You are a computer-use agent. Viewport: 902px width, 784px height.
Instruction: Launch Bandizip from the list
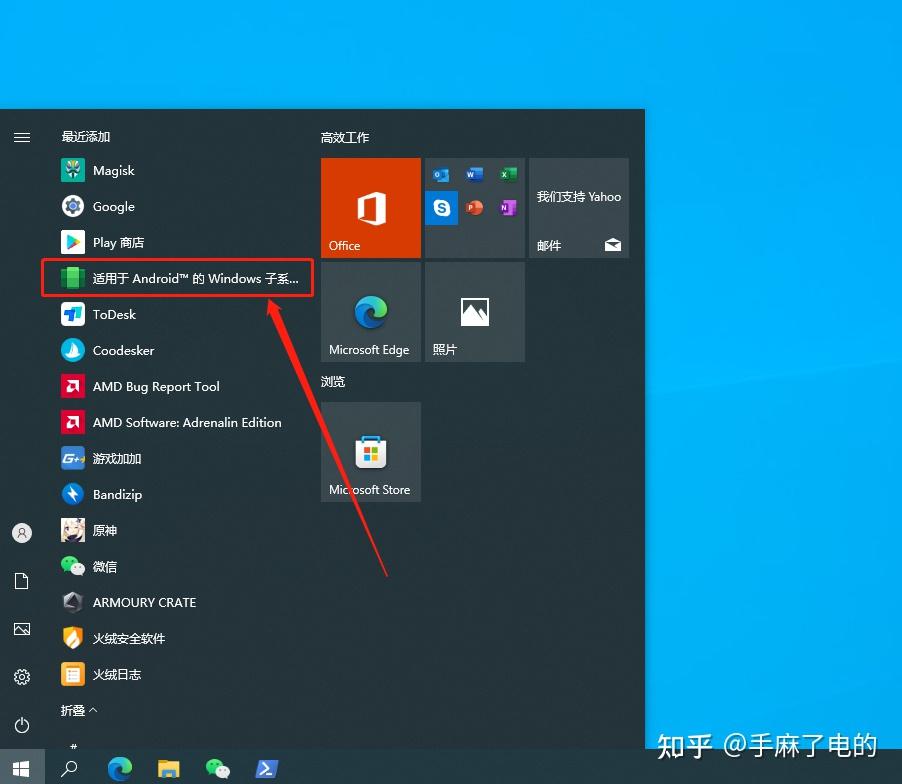coord(178,495)
